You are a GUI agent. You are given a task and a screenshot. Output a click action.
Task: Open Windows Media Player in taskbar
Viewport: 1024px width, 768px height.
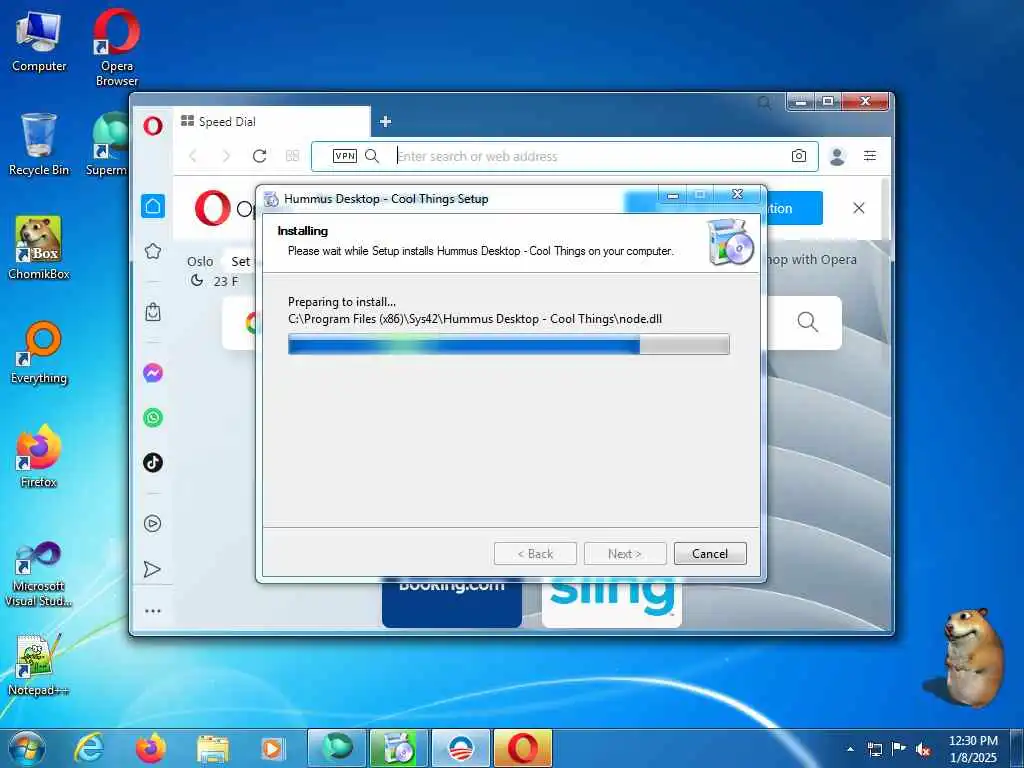click(272, 748)
